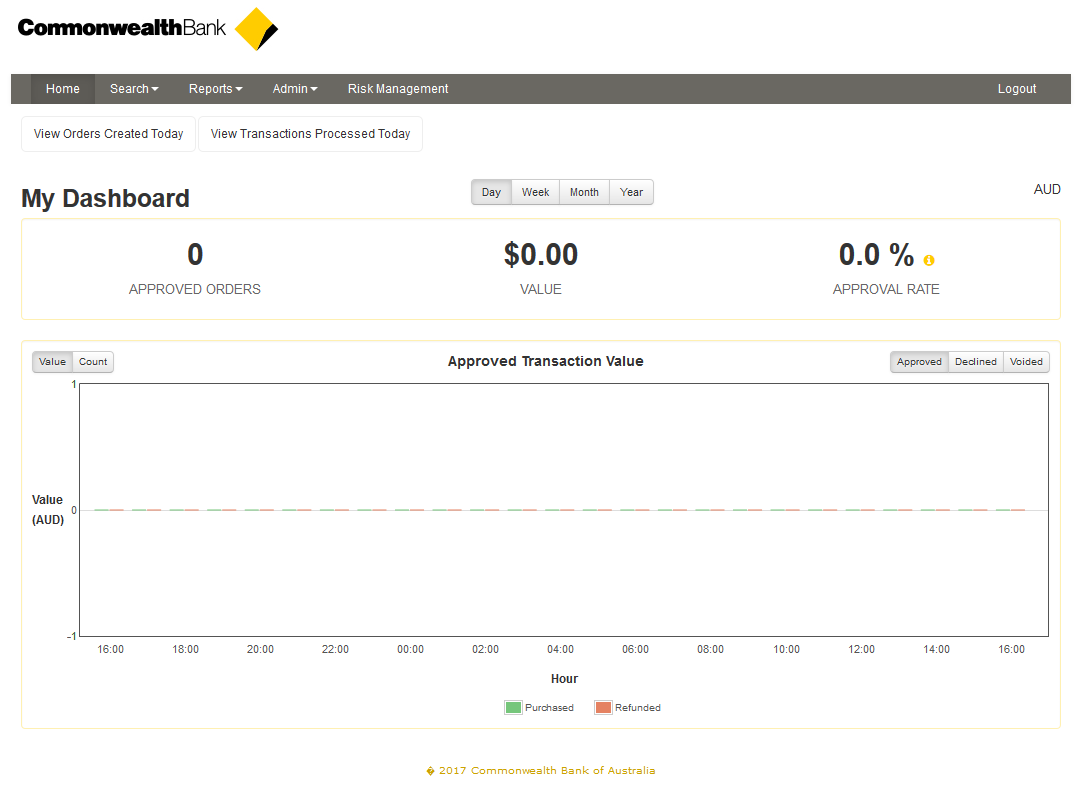Select the Year time range
Image resolution: width=1084 pixels, height=798 pixels.
click(631, 192)
